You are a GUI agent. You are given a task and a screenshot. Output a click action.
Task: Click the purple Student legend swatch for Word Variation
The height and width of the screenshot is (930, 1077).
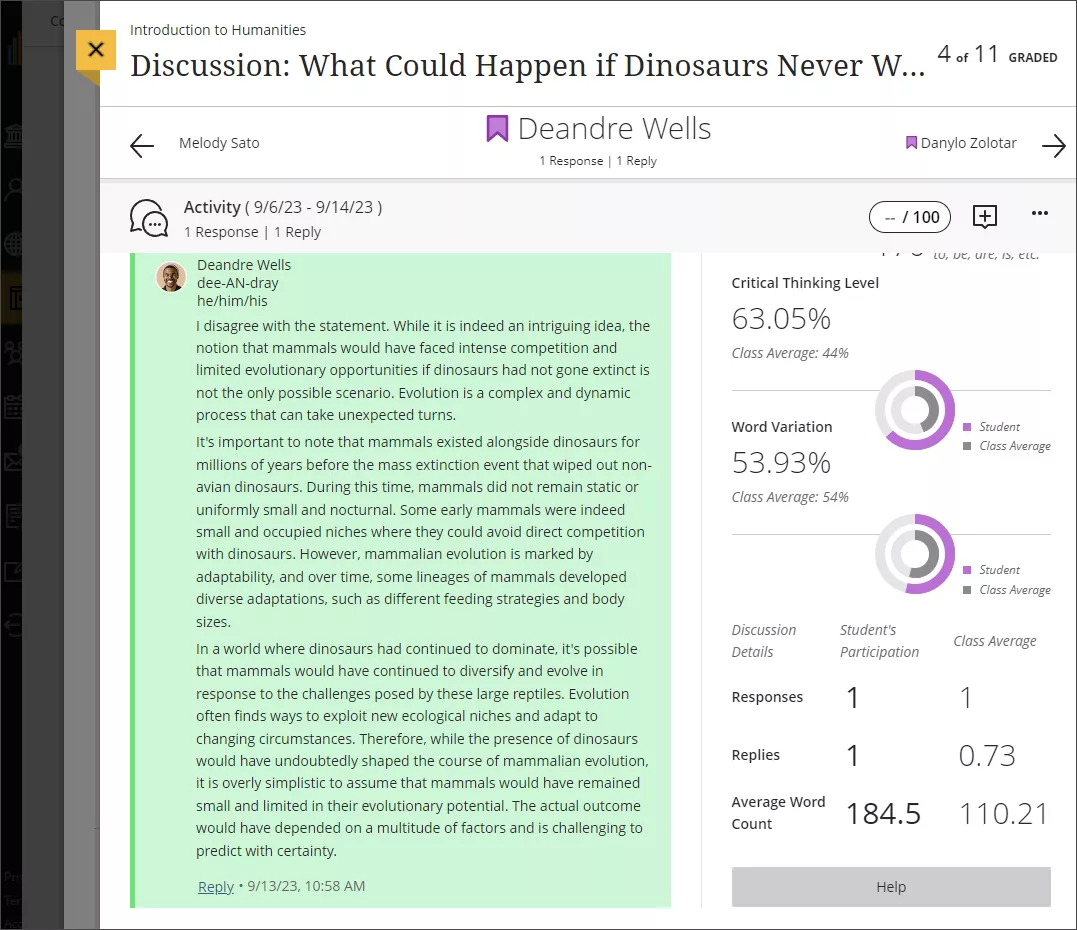(x=967, y=570)
